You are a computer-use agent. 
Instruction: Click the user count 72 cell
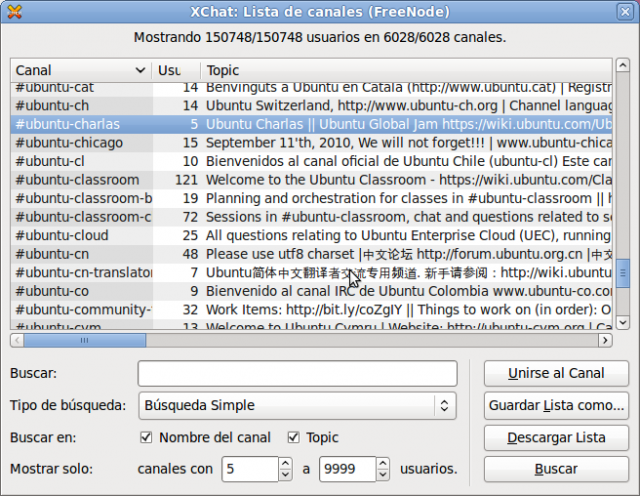click(x=190, y=217)
